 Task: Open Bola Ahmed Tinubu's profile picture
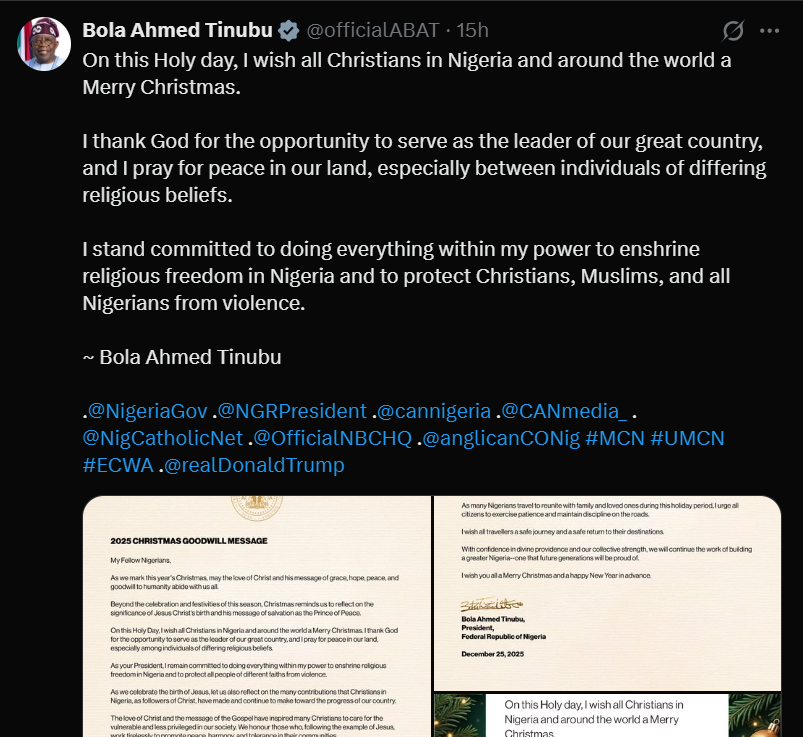(44, 44)
